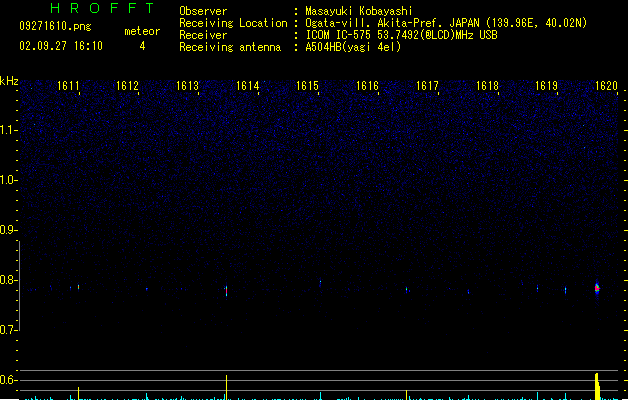Screen dimensions: 629x400
Task: Click the 1613 time axis label
Action: [187, 86]
